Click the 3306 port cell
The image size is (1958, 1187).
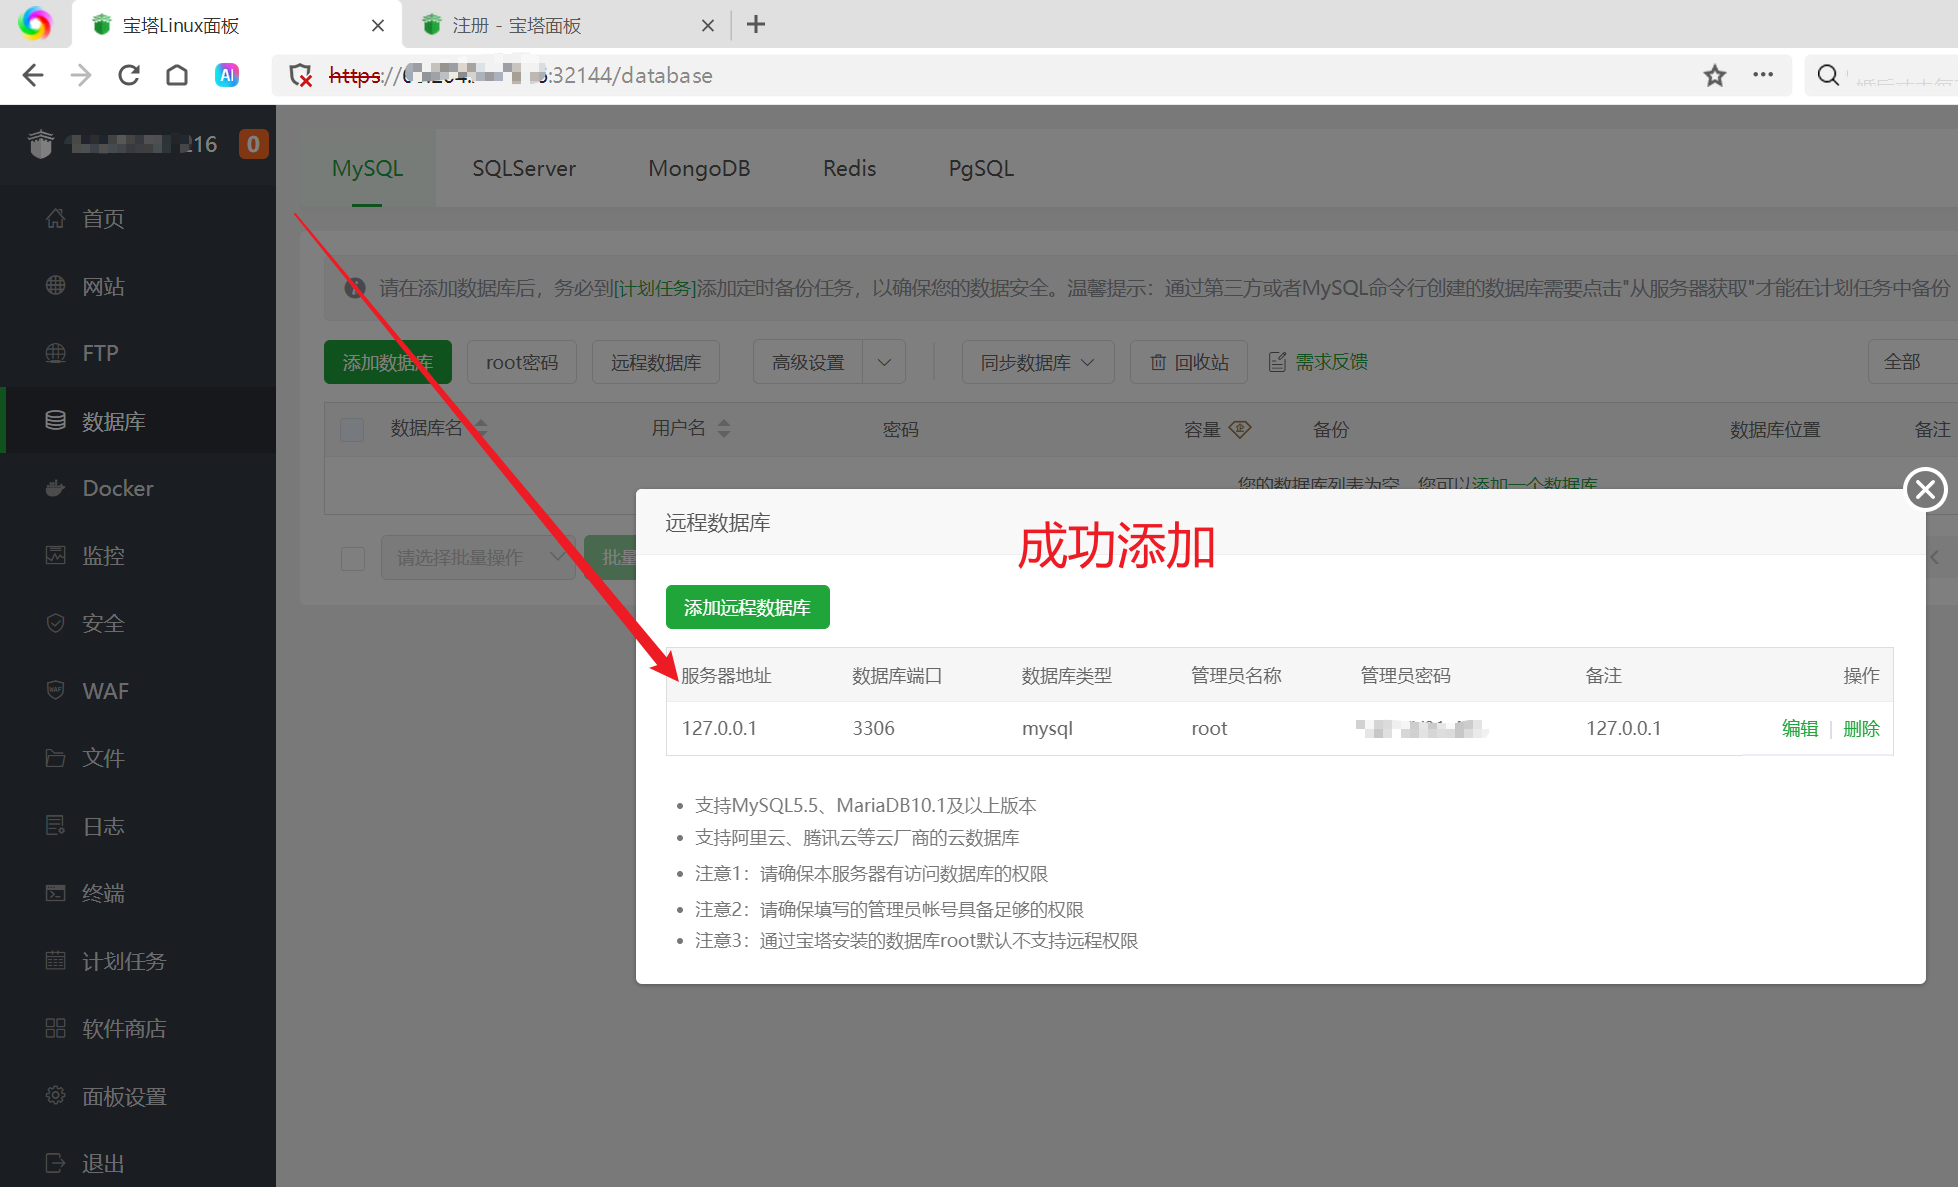[x=873, y=728]
